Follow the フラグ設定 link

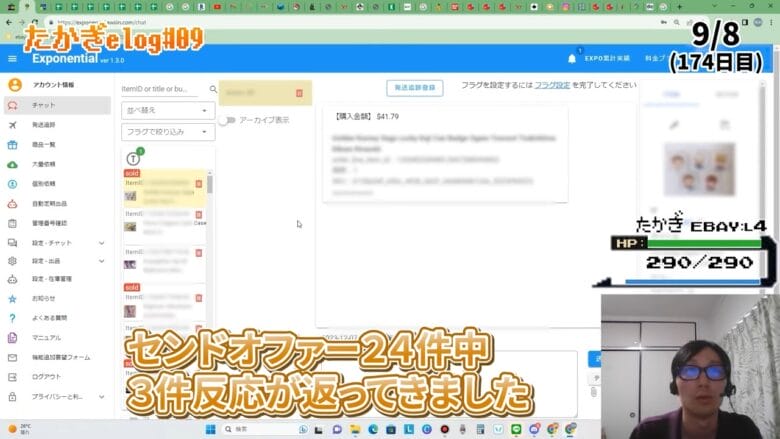[x=552, y=85]
